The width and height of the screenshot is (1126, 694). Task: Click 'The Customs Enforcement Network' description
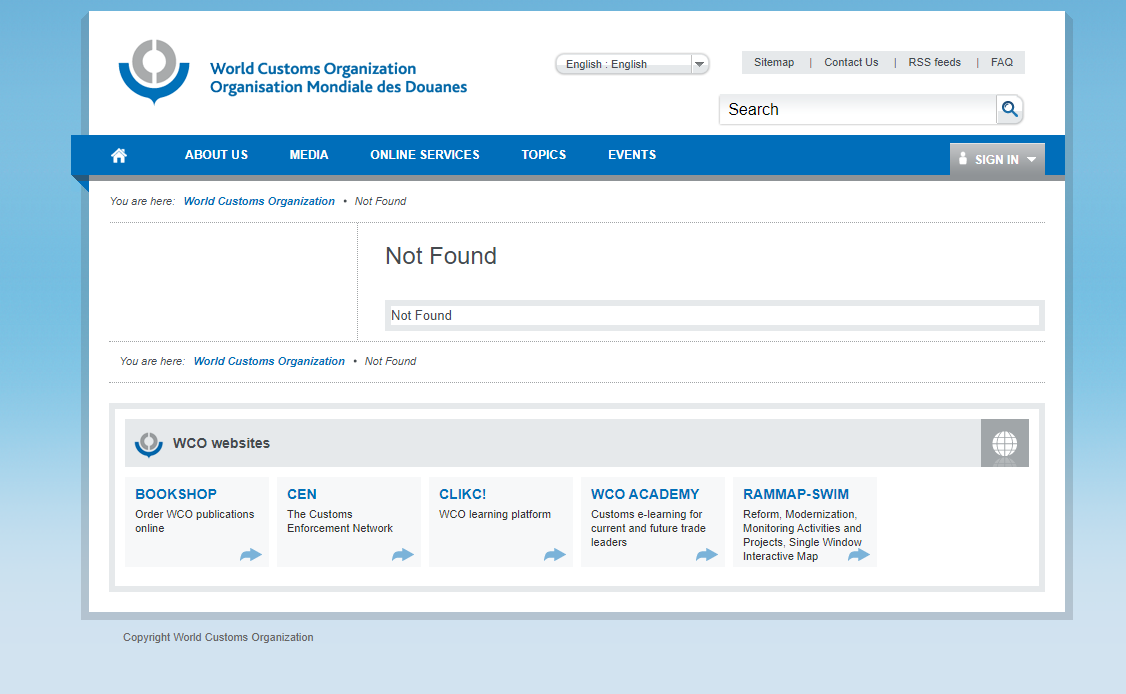click(340, 522)
